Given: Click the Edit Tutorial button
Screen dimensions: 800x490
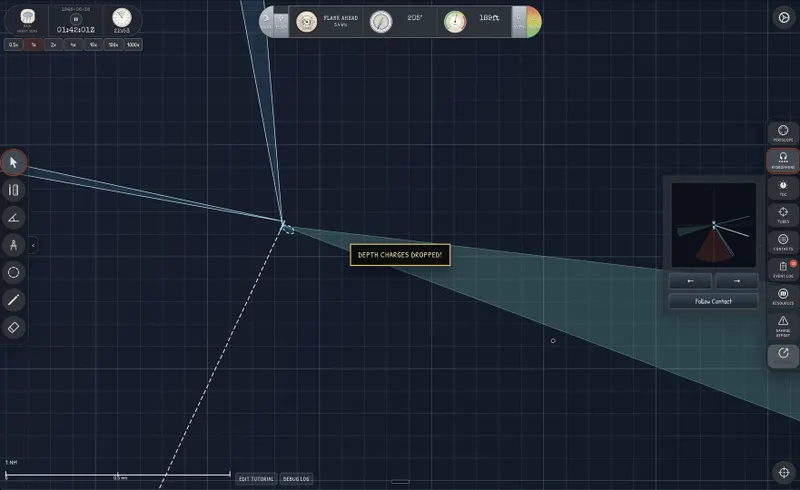Looking at the screenshot, I should pos(256,479).
